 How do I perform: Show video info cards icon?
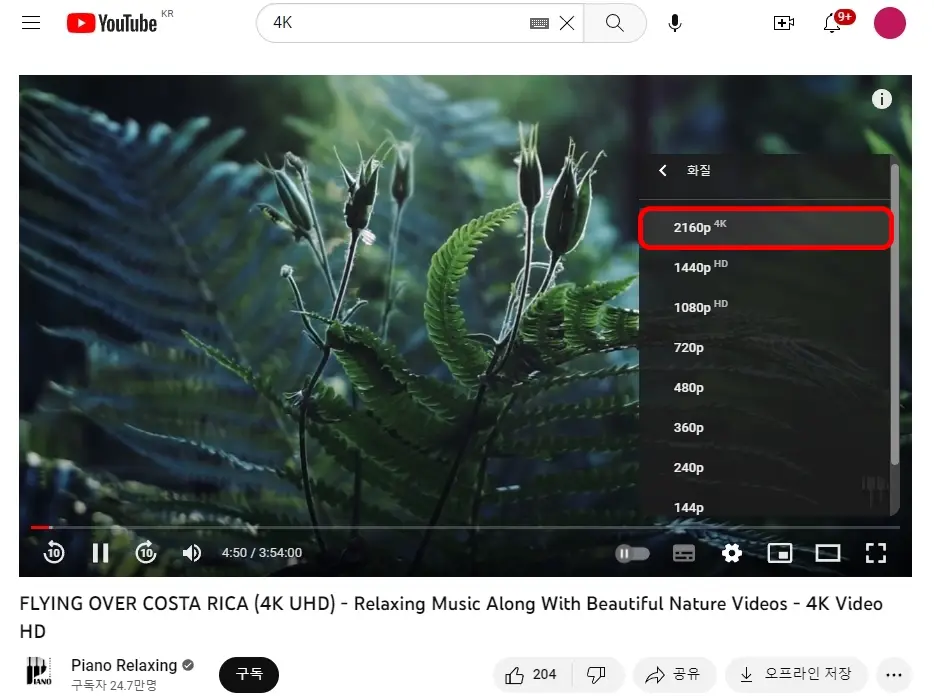pos(882,99)
